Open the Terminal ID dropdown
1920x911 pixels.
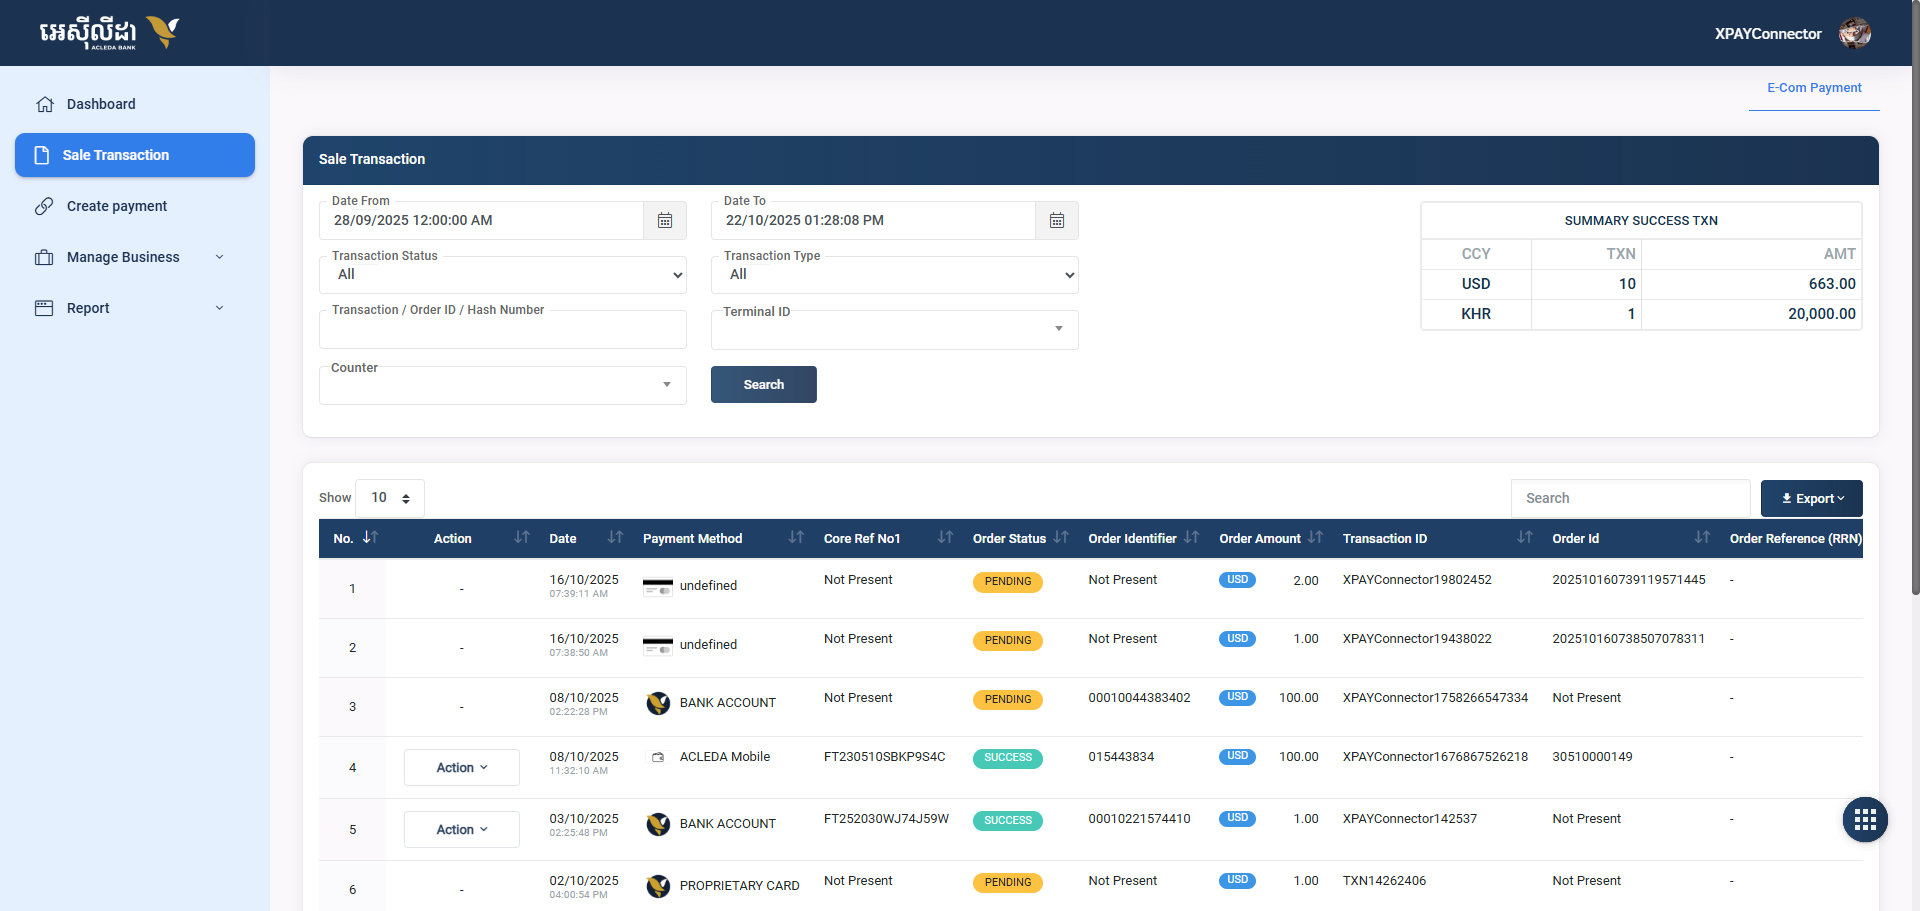(x=894, y=330)
